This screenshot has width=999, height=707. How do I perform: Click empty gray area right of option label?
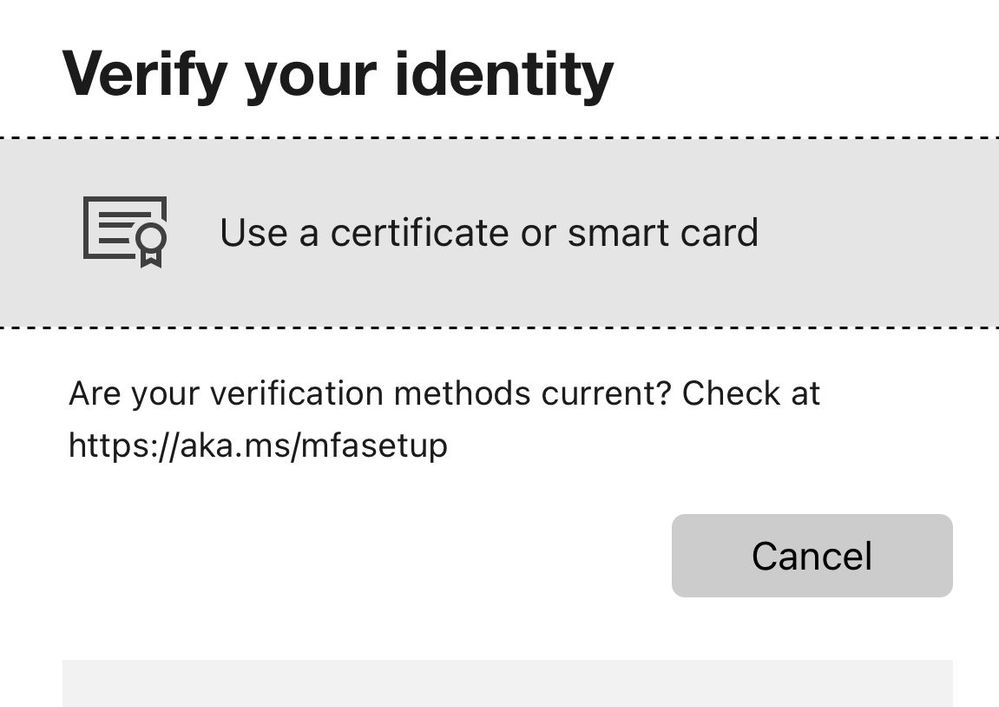pyautogui.click(x=879, y=232)
